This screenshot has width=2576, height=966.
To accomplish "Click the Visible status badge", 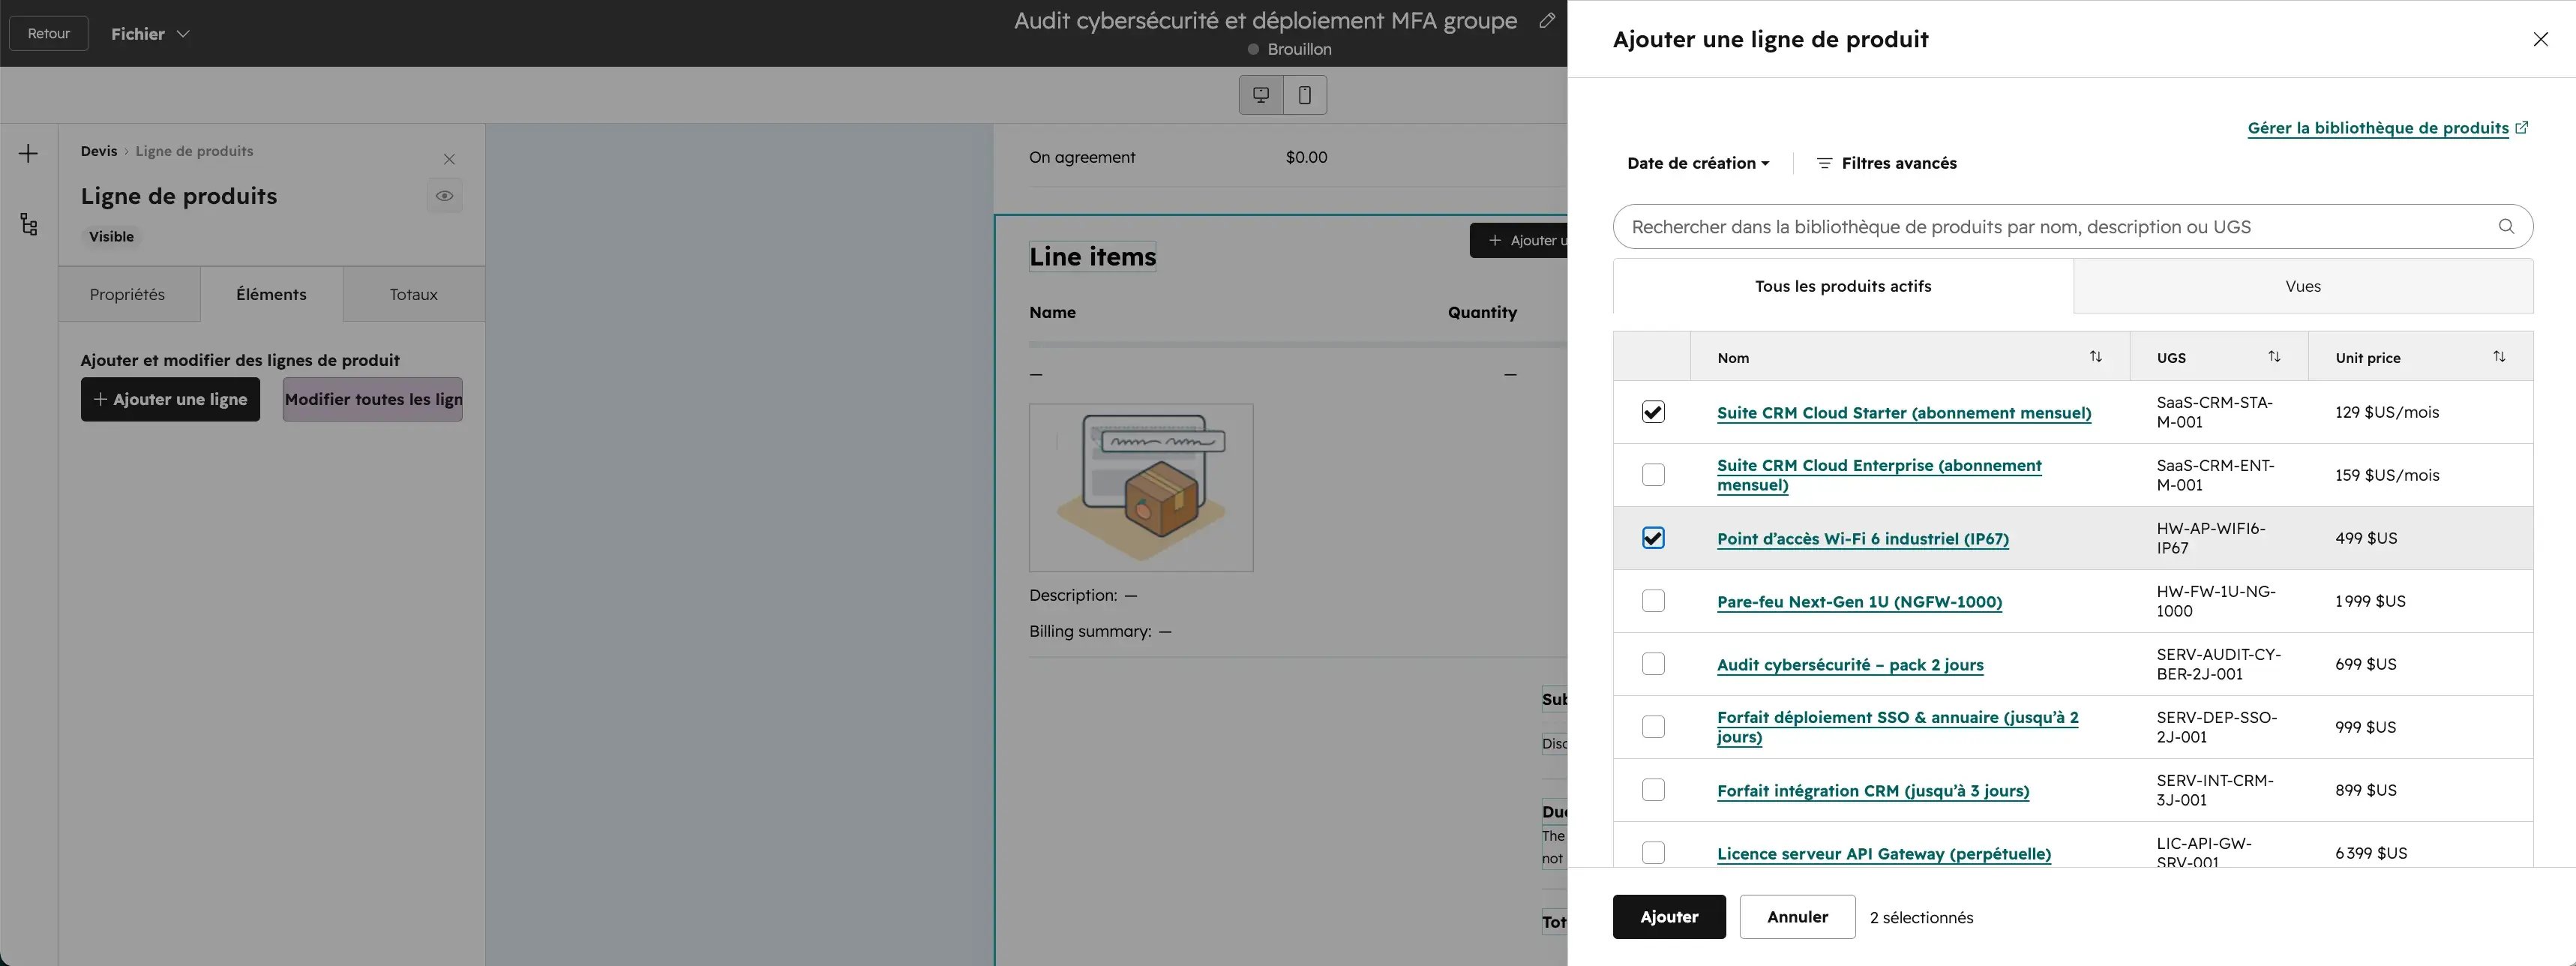I will click(111, 237).
